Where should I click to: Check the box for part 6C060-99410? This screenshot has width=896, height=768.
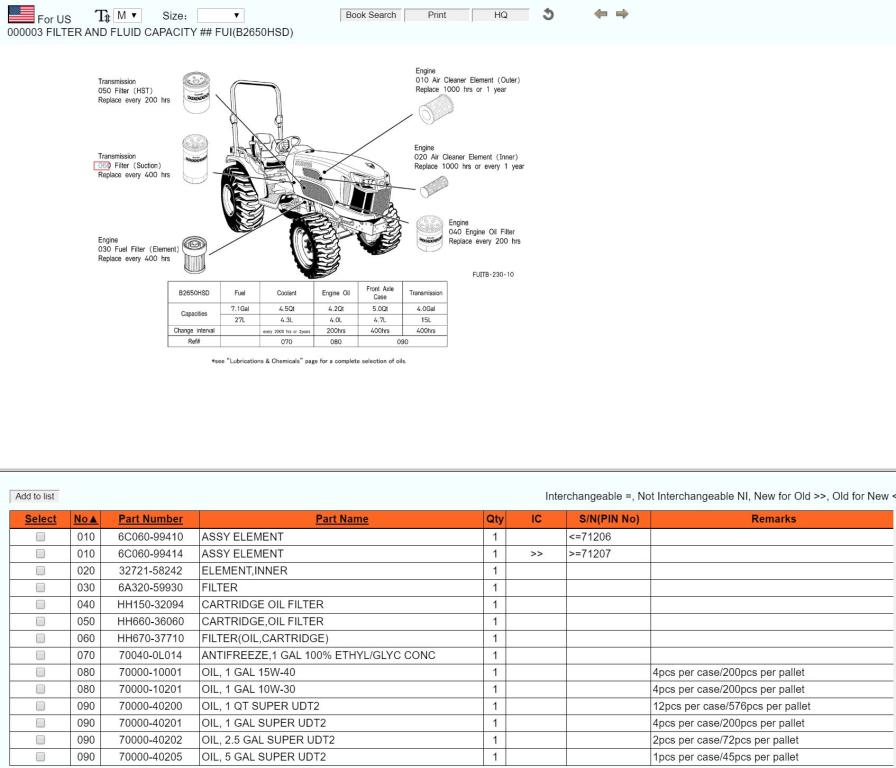pos(41,537)
